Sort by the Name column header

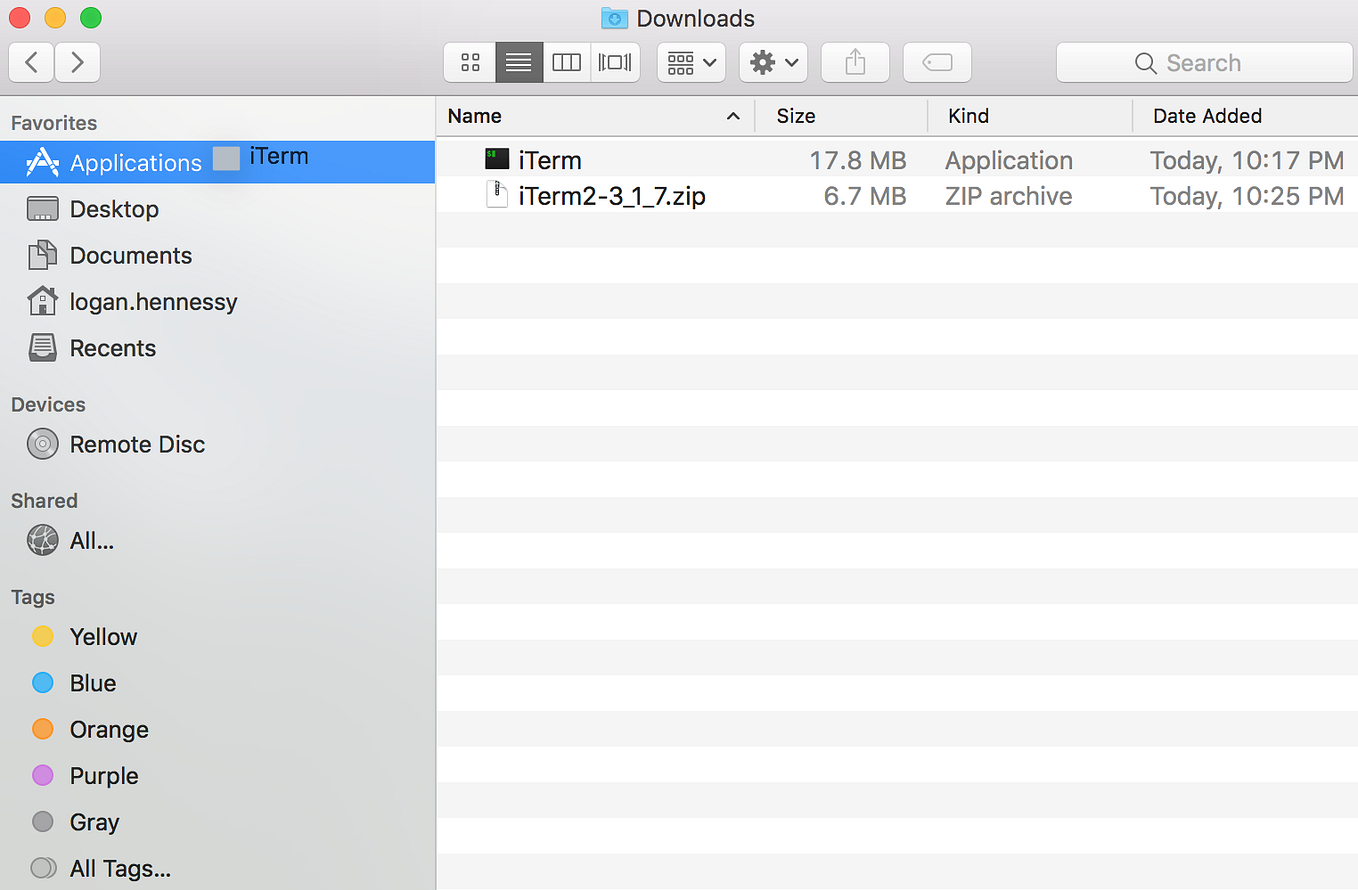coord(595,116)
